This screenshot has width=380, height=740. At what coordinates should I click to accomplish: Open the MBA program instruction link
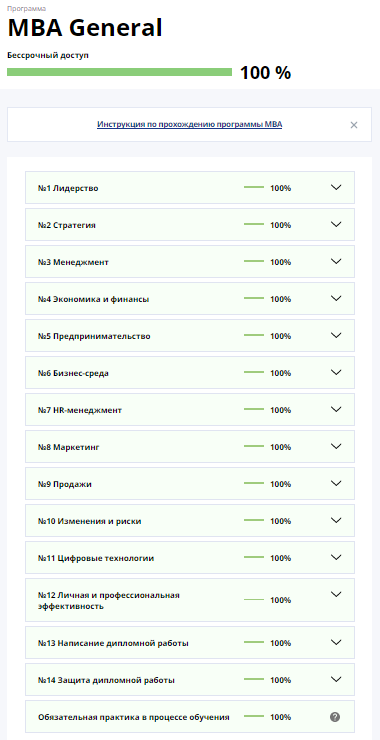[190, 125]
